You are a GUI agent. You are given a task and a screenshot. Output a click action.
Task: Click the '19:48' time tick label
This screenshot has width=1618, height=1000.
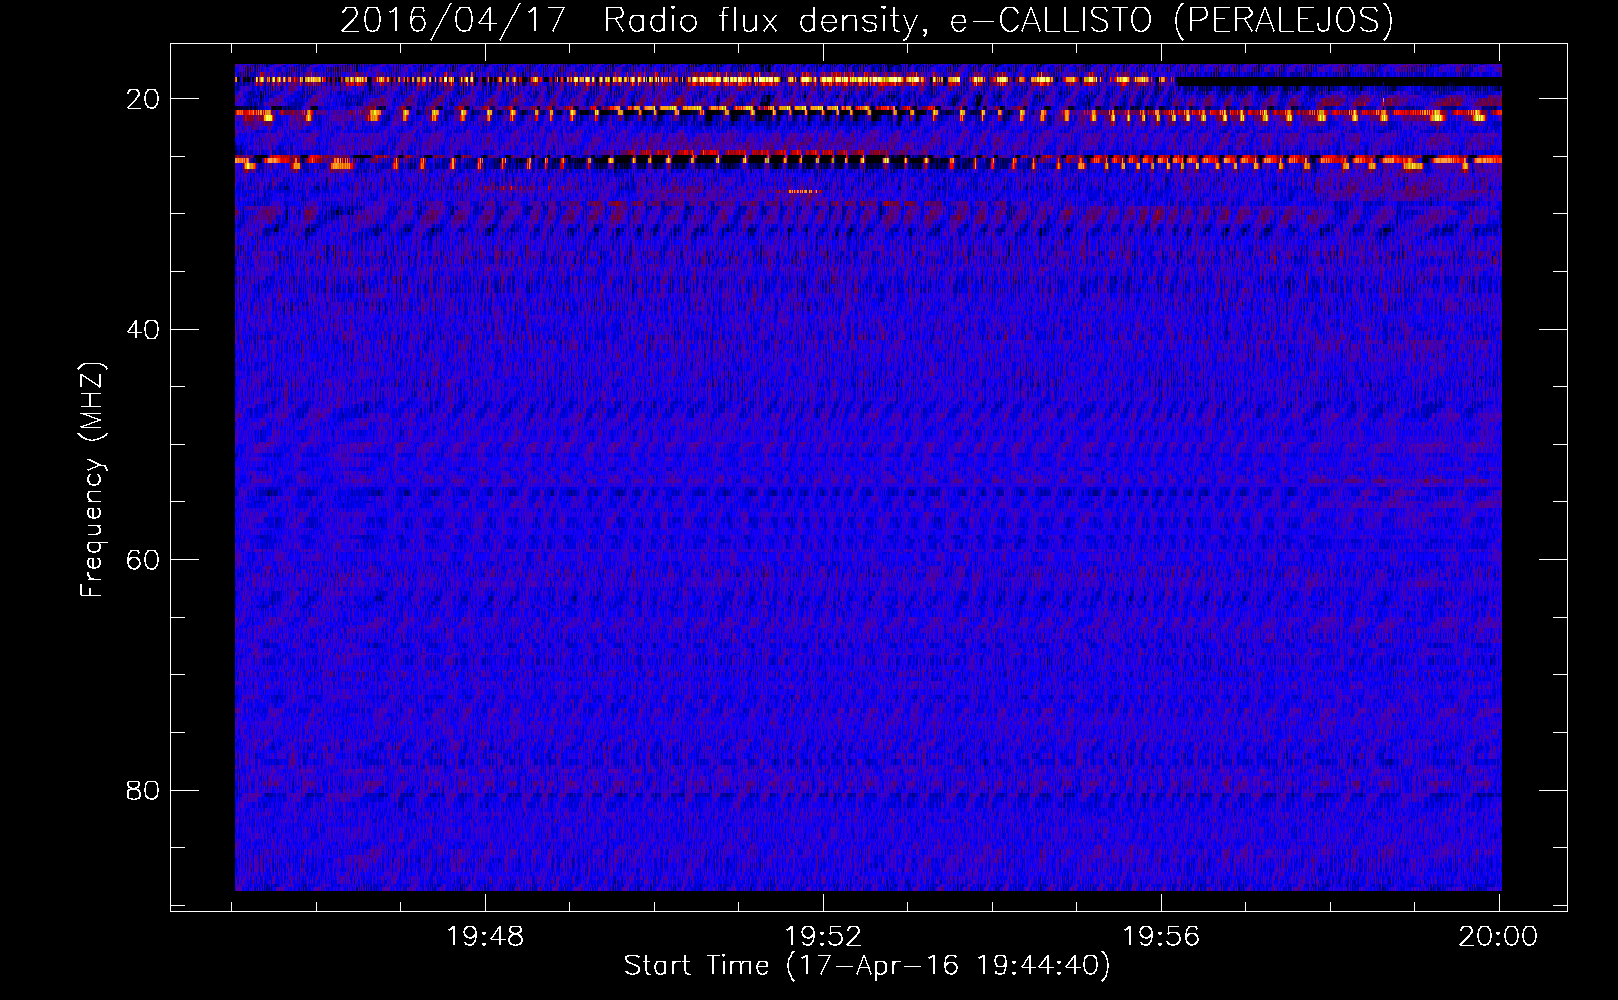pos(485,937)
